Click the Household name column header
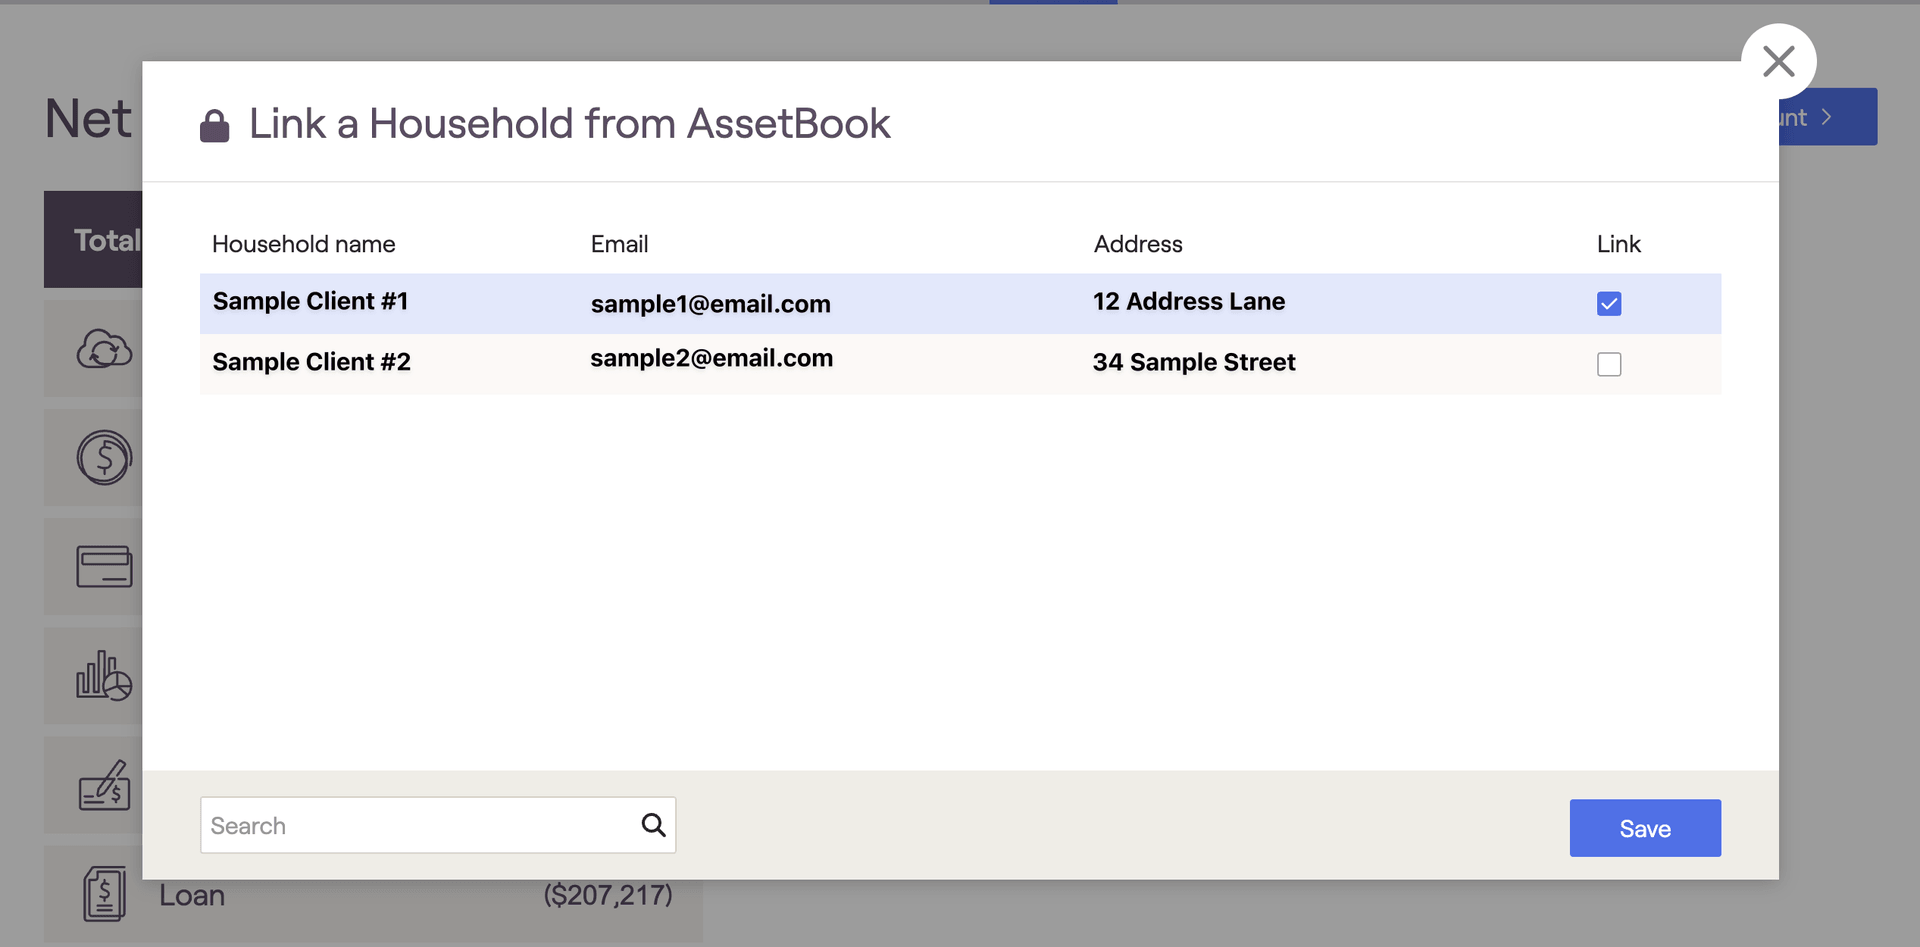This screenshot has width=1920, height=947. tap(304, 244)
